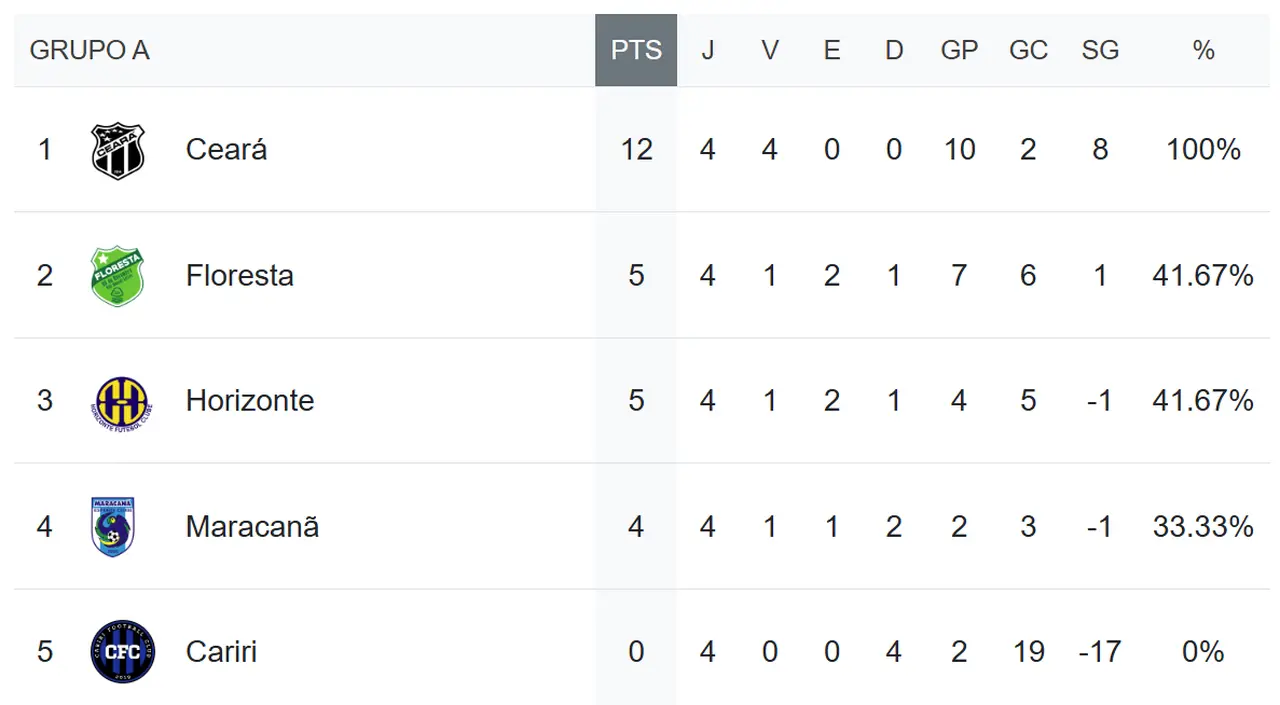The height and width of the screenshot is (705, 1280).
Task: Select the GP goals-for column header
Action: pos(959,50)
